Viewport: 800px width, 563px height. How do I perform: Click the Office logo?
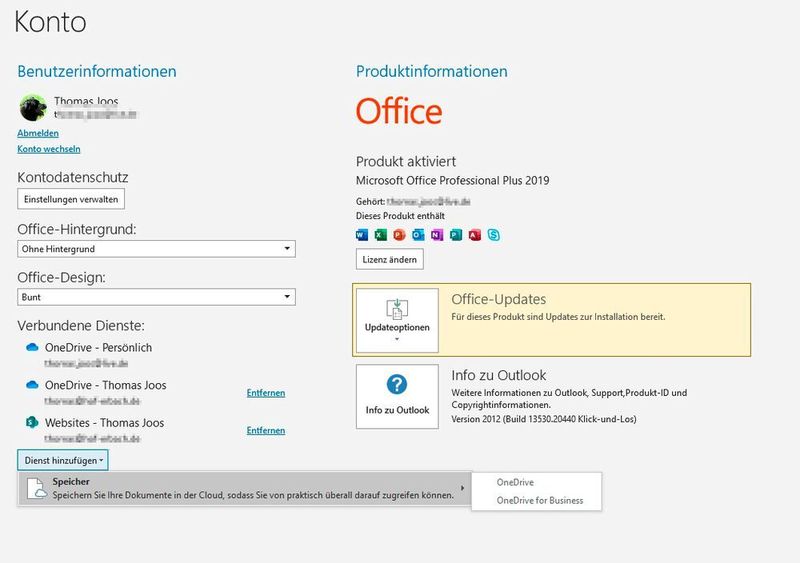click(x=399, y=112)
